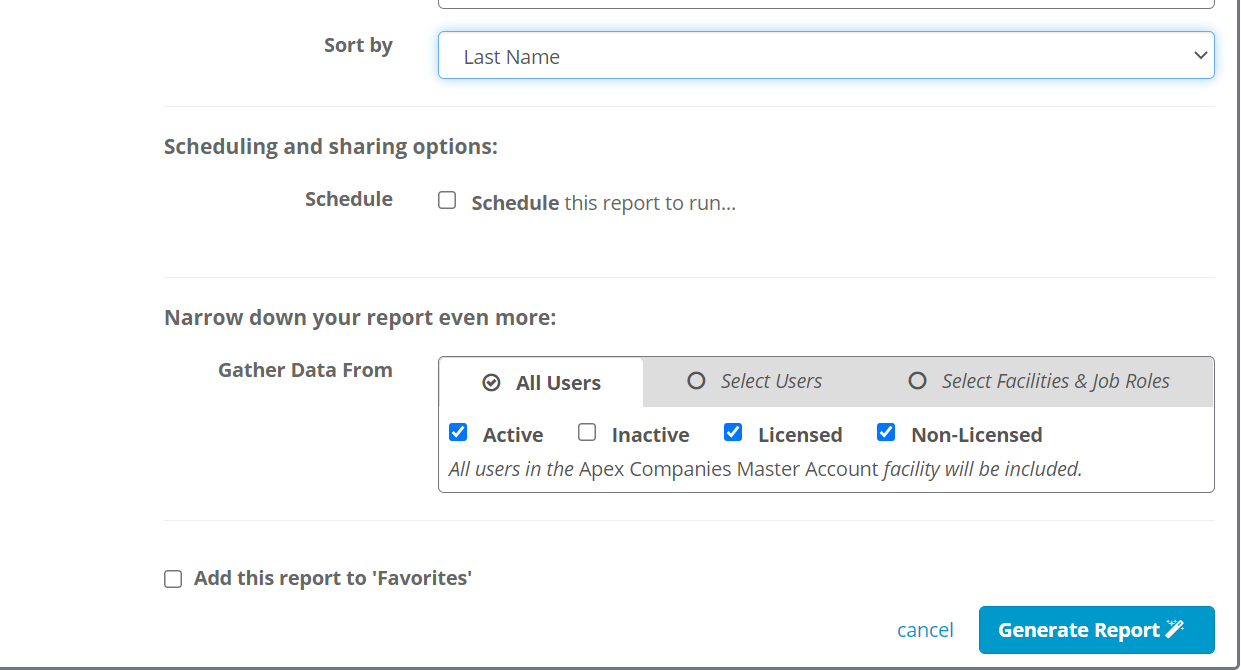
Task: Click the chevron on the Sort by dropdown
Action: click(x=1200, y=56)
